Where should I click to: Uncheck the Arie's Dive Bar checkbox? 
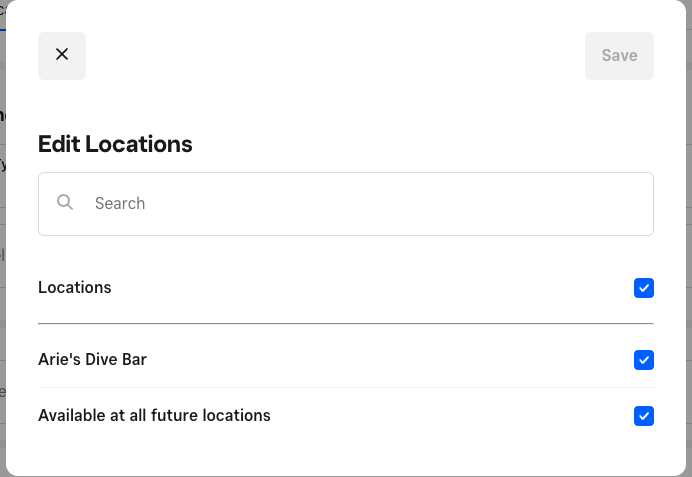644,360
